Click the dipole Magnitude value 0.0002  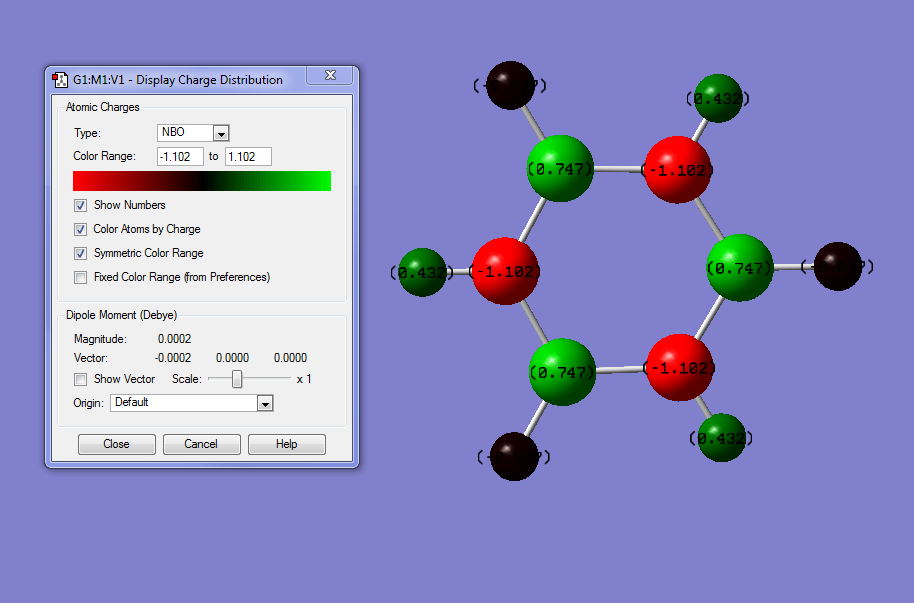pos(174,339)
